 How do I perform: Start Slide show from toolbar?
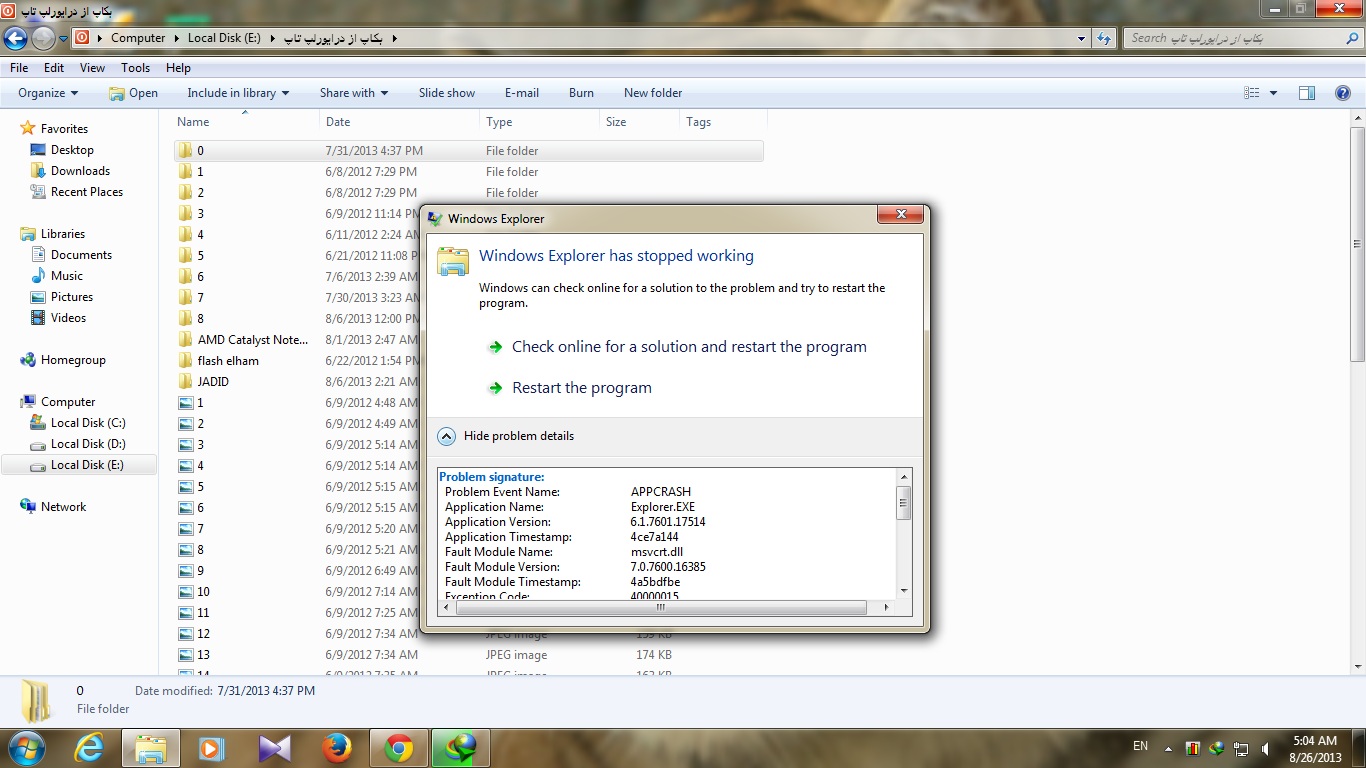pos(447,93)
